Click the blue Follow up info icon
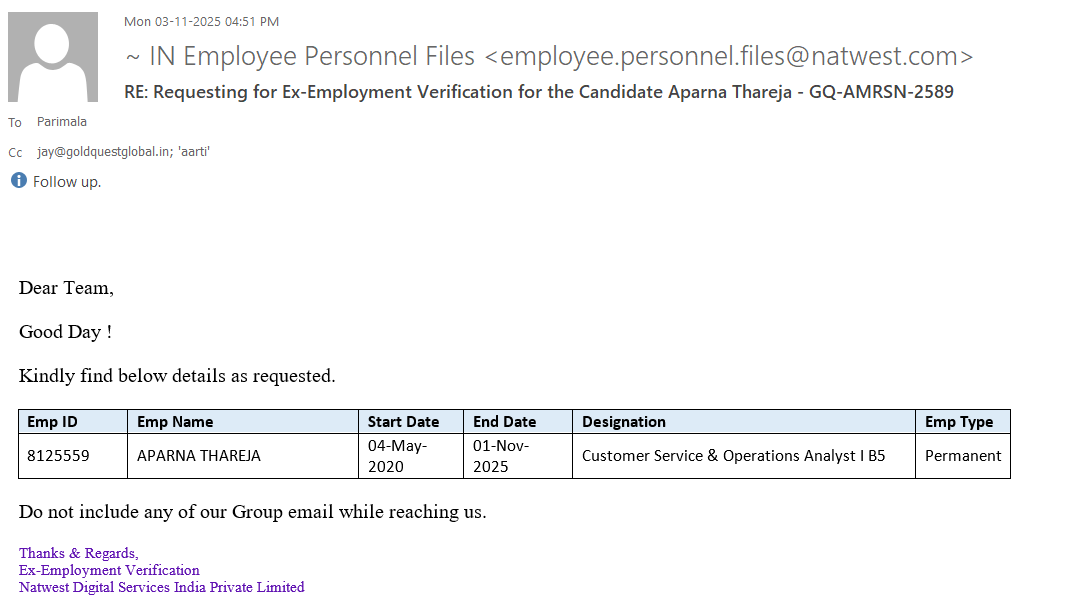The width and height of the screenshot is (1071, 616). [18, 181]
